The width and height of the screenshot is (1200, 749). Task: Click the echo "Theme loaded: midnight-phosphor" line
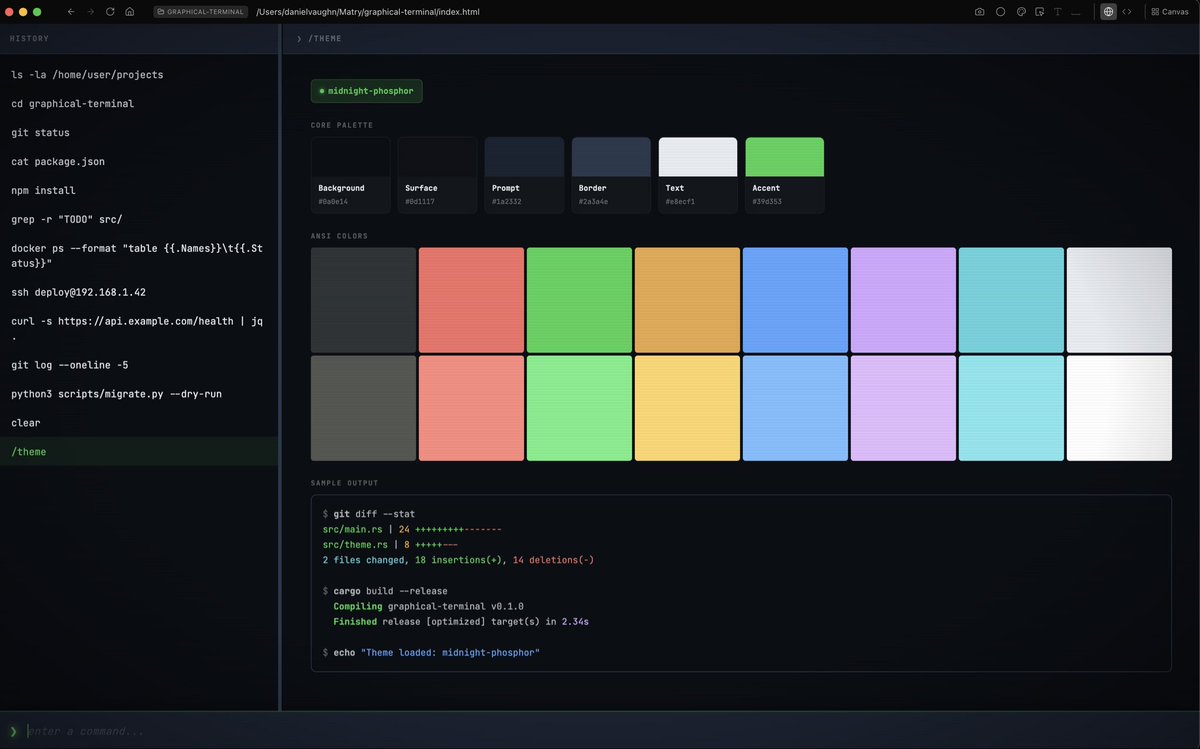tap(431, 653)
